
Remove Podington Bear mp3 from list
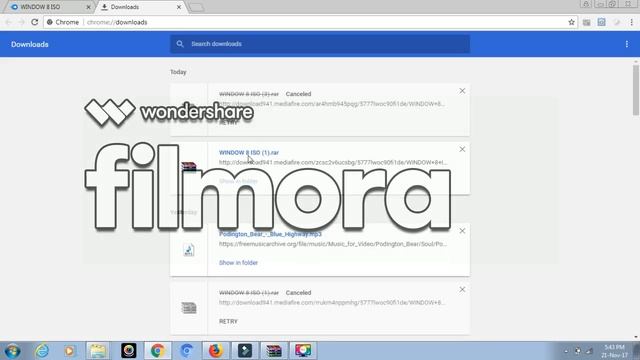pos(462,231)
